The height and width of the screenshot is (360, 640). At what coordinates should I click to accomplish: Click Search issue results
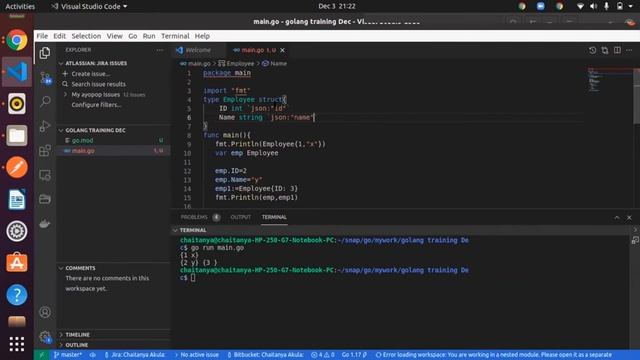click(98, 84)
